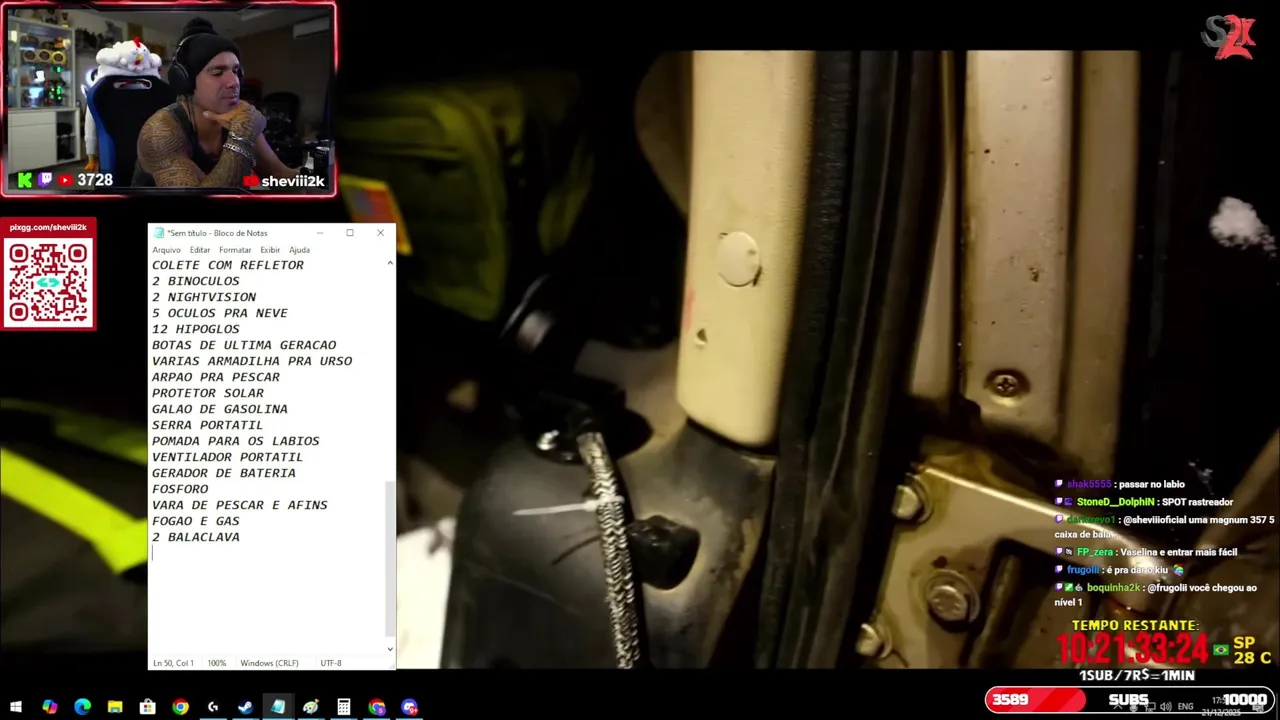Click on SERRA PORTATIL line

point(208,425)
